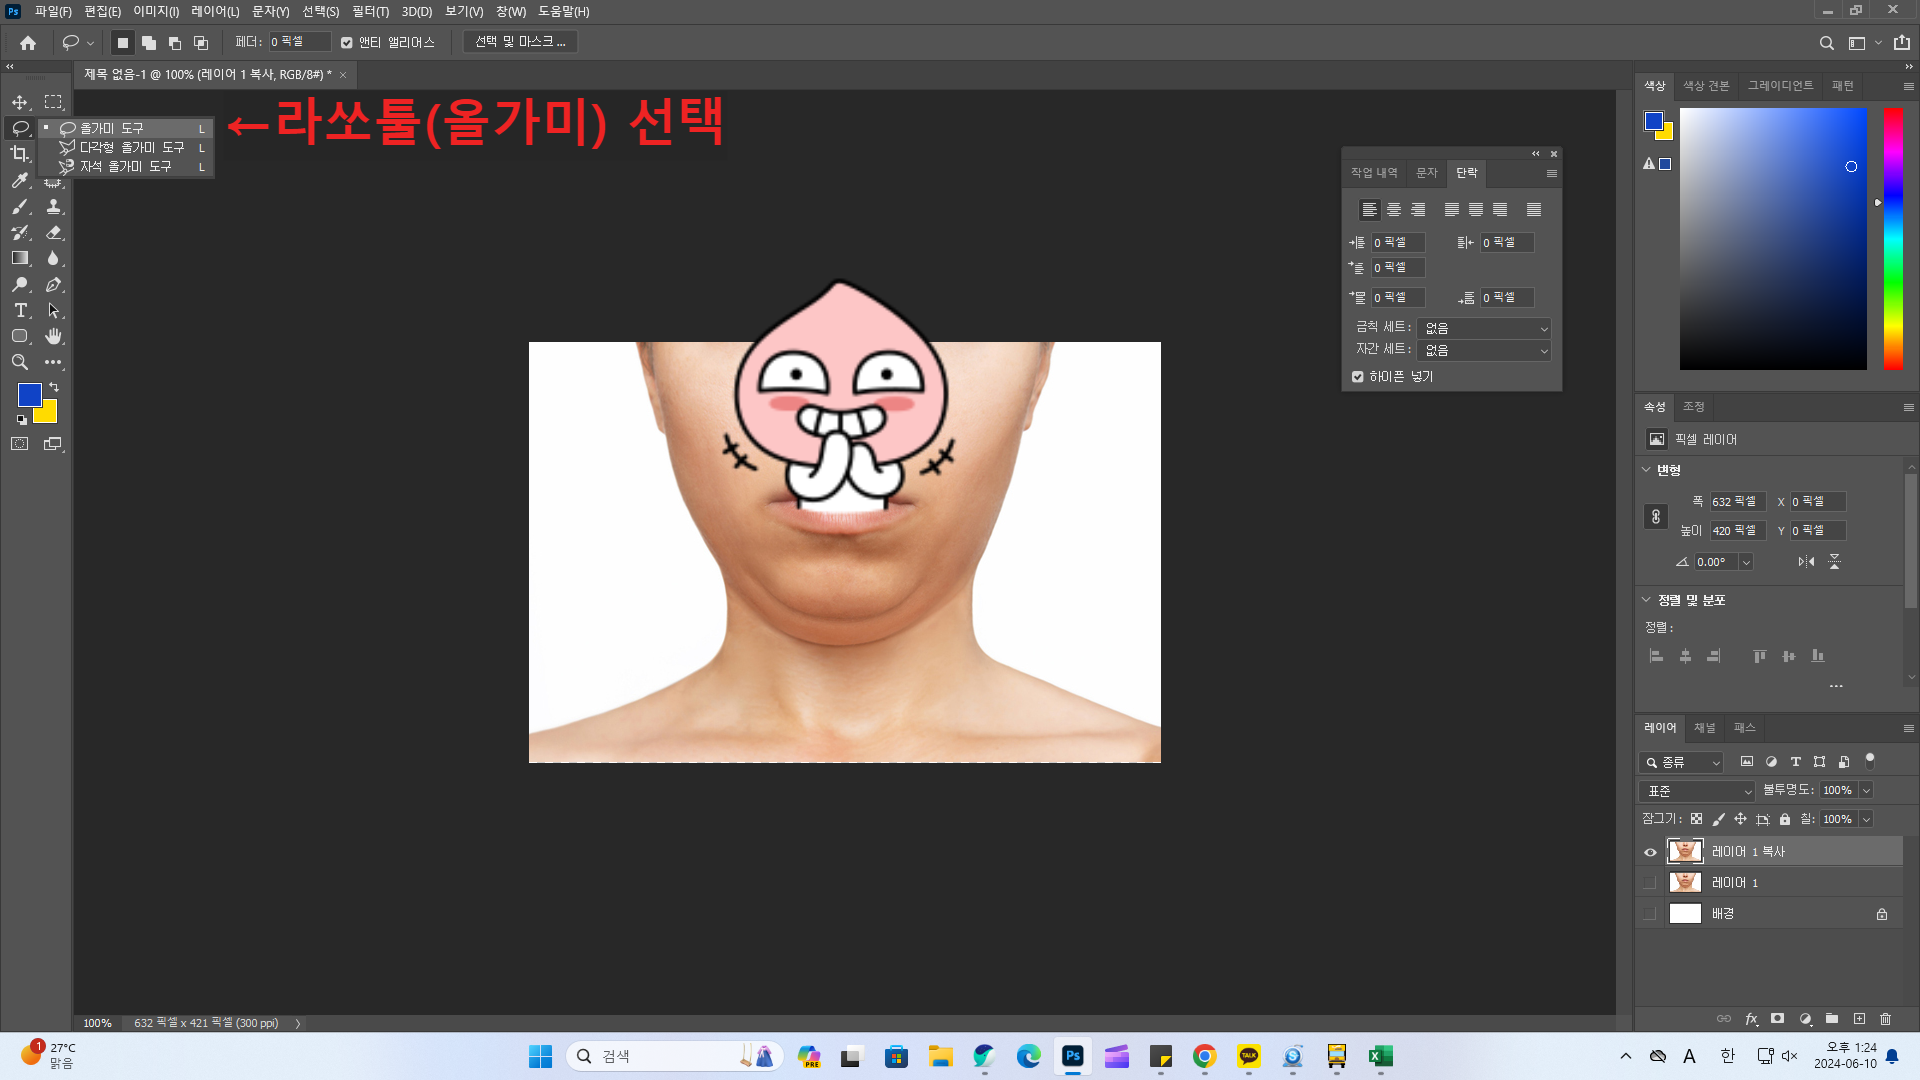Open the 금칙 세트 dropdown

click(1484, 328)
